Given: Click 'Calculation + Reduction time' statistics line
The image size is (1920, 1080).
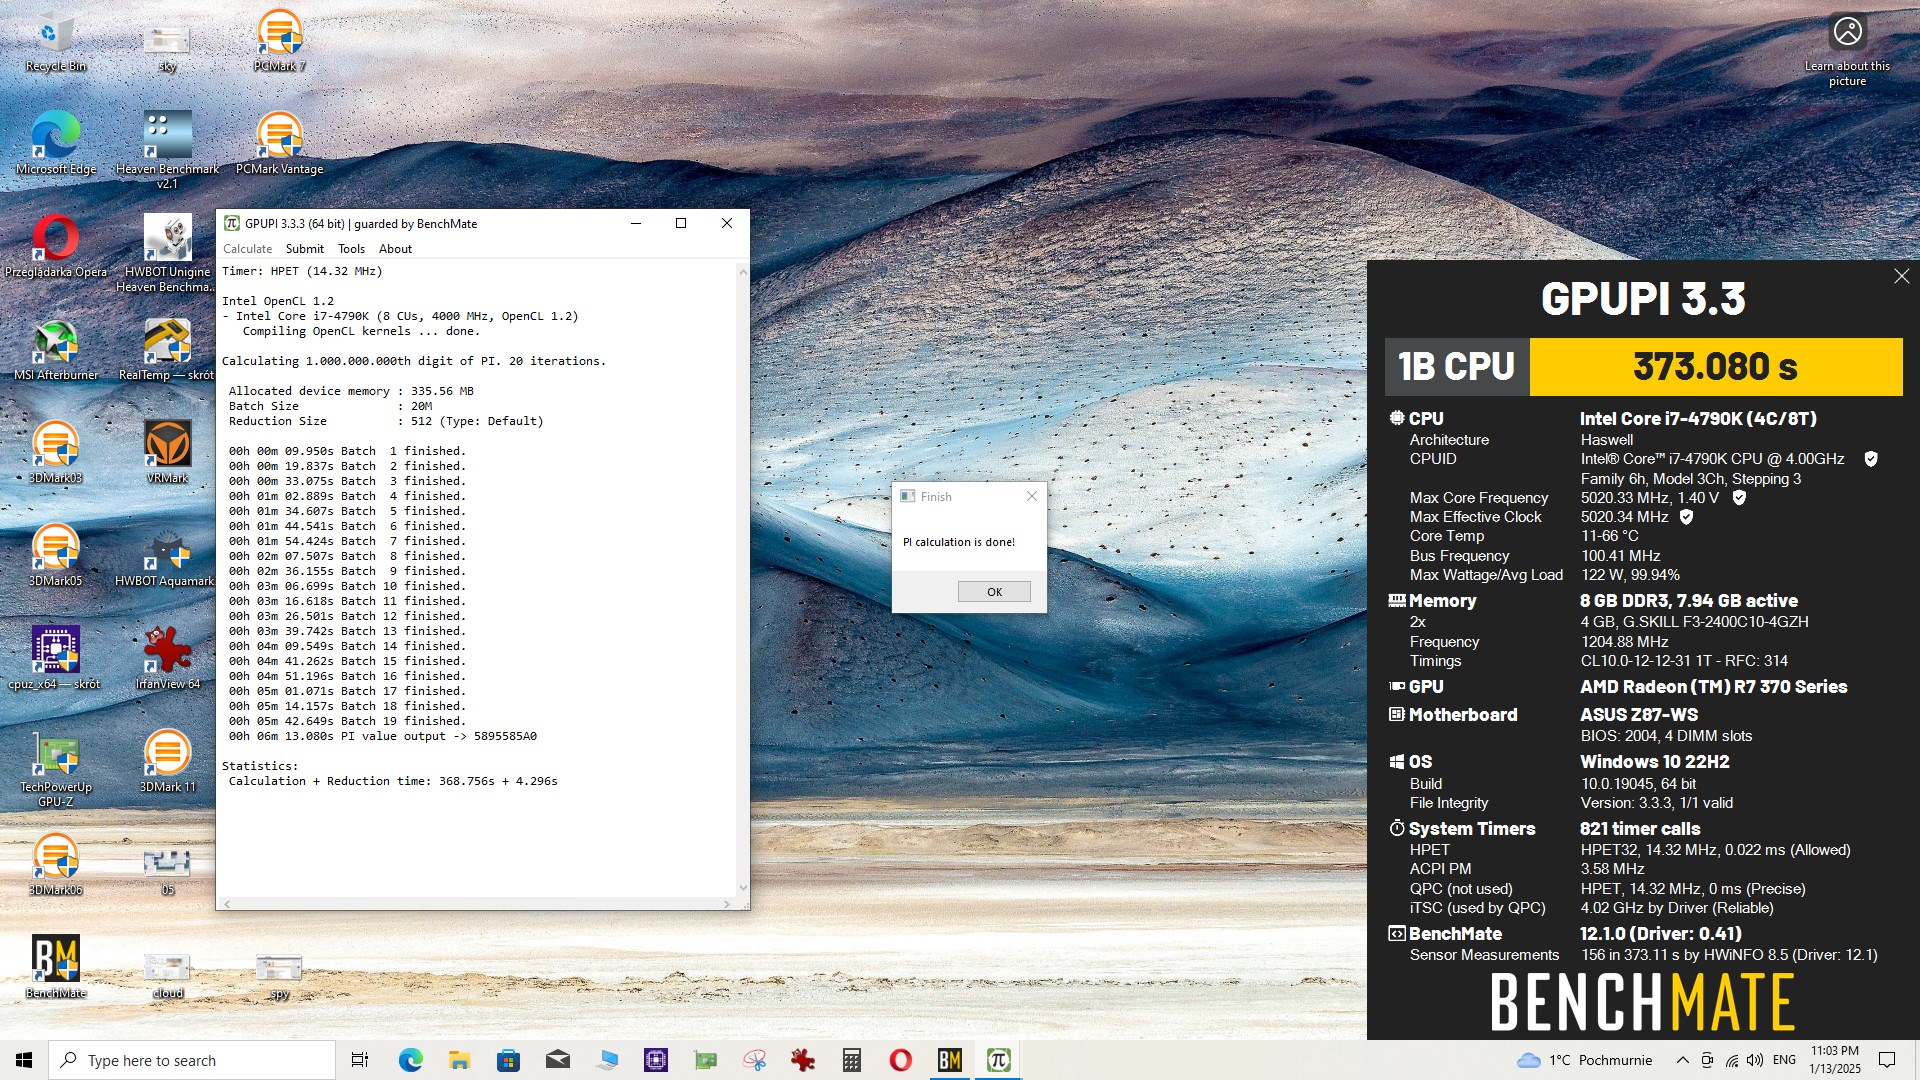Looking at the screenshot, I should [393, 781].
